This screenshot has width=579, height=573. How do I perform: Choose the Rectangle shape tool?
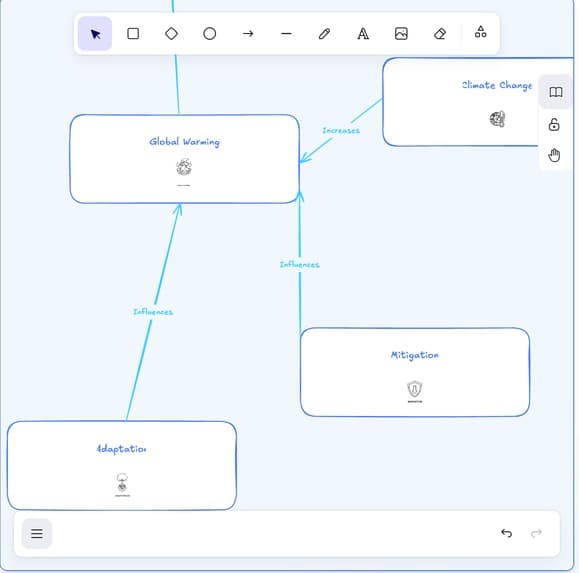coord(133,34)
